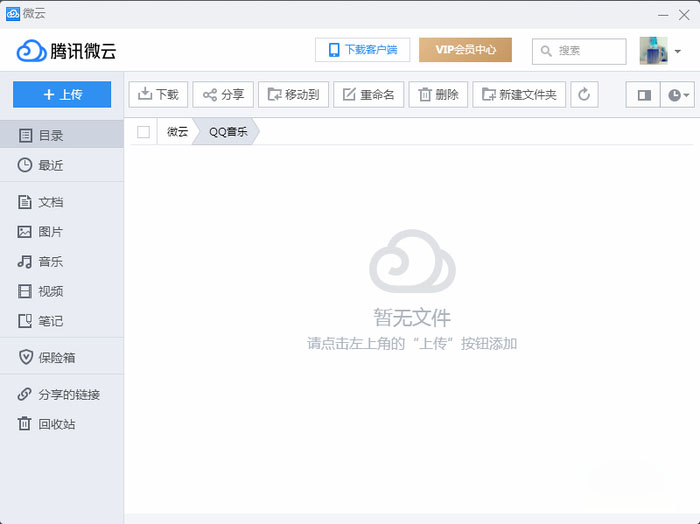This screenshot has width=700, height=524.
Task: Click the 删除 delete button
Action: click(438, 95)
